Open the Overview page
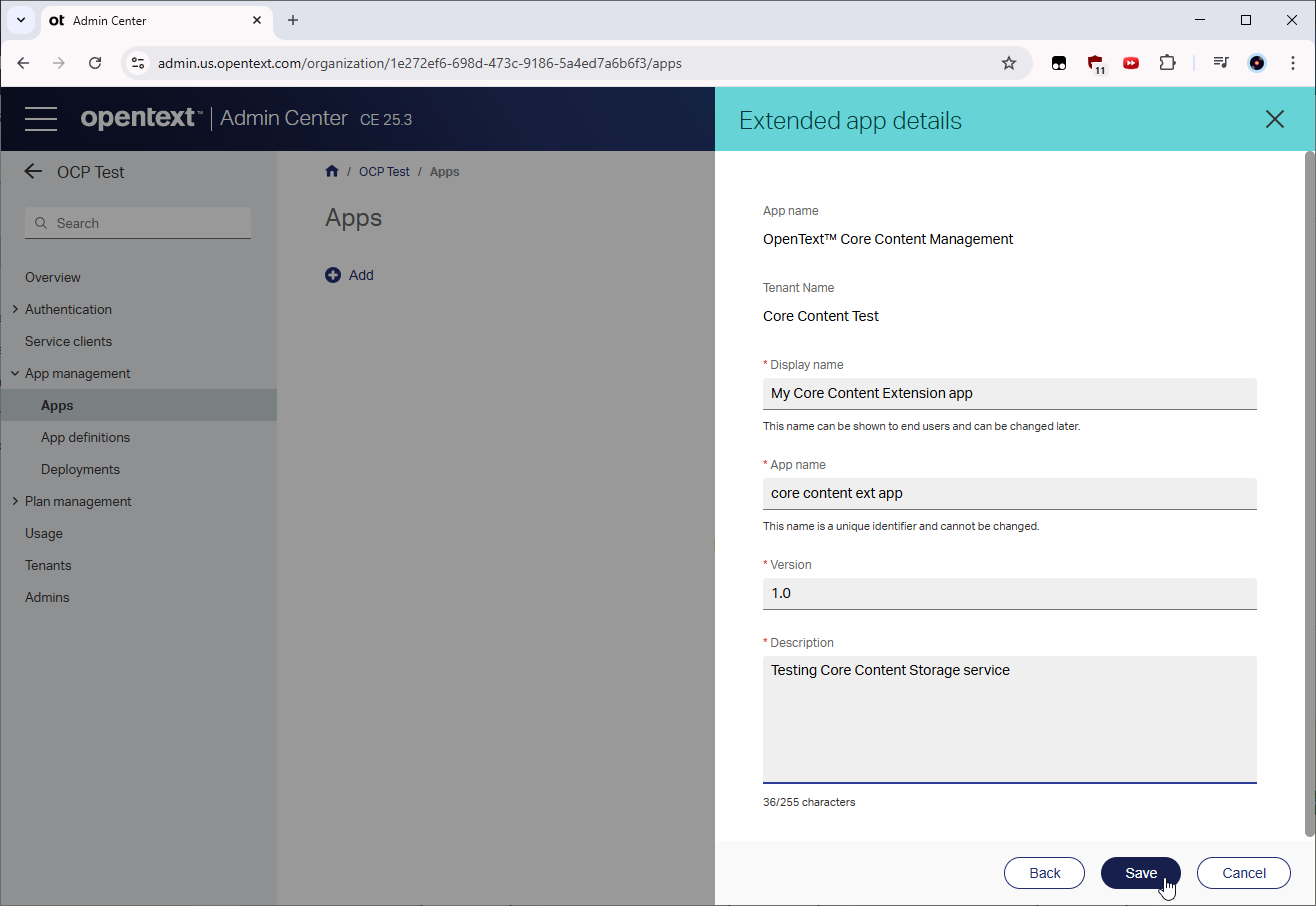 53,277
